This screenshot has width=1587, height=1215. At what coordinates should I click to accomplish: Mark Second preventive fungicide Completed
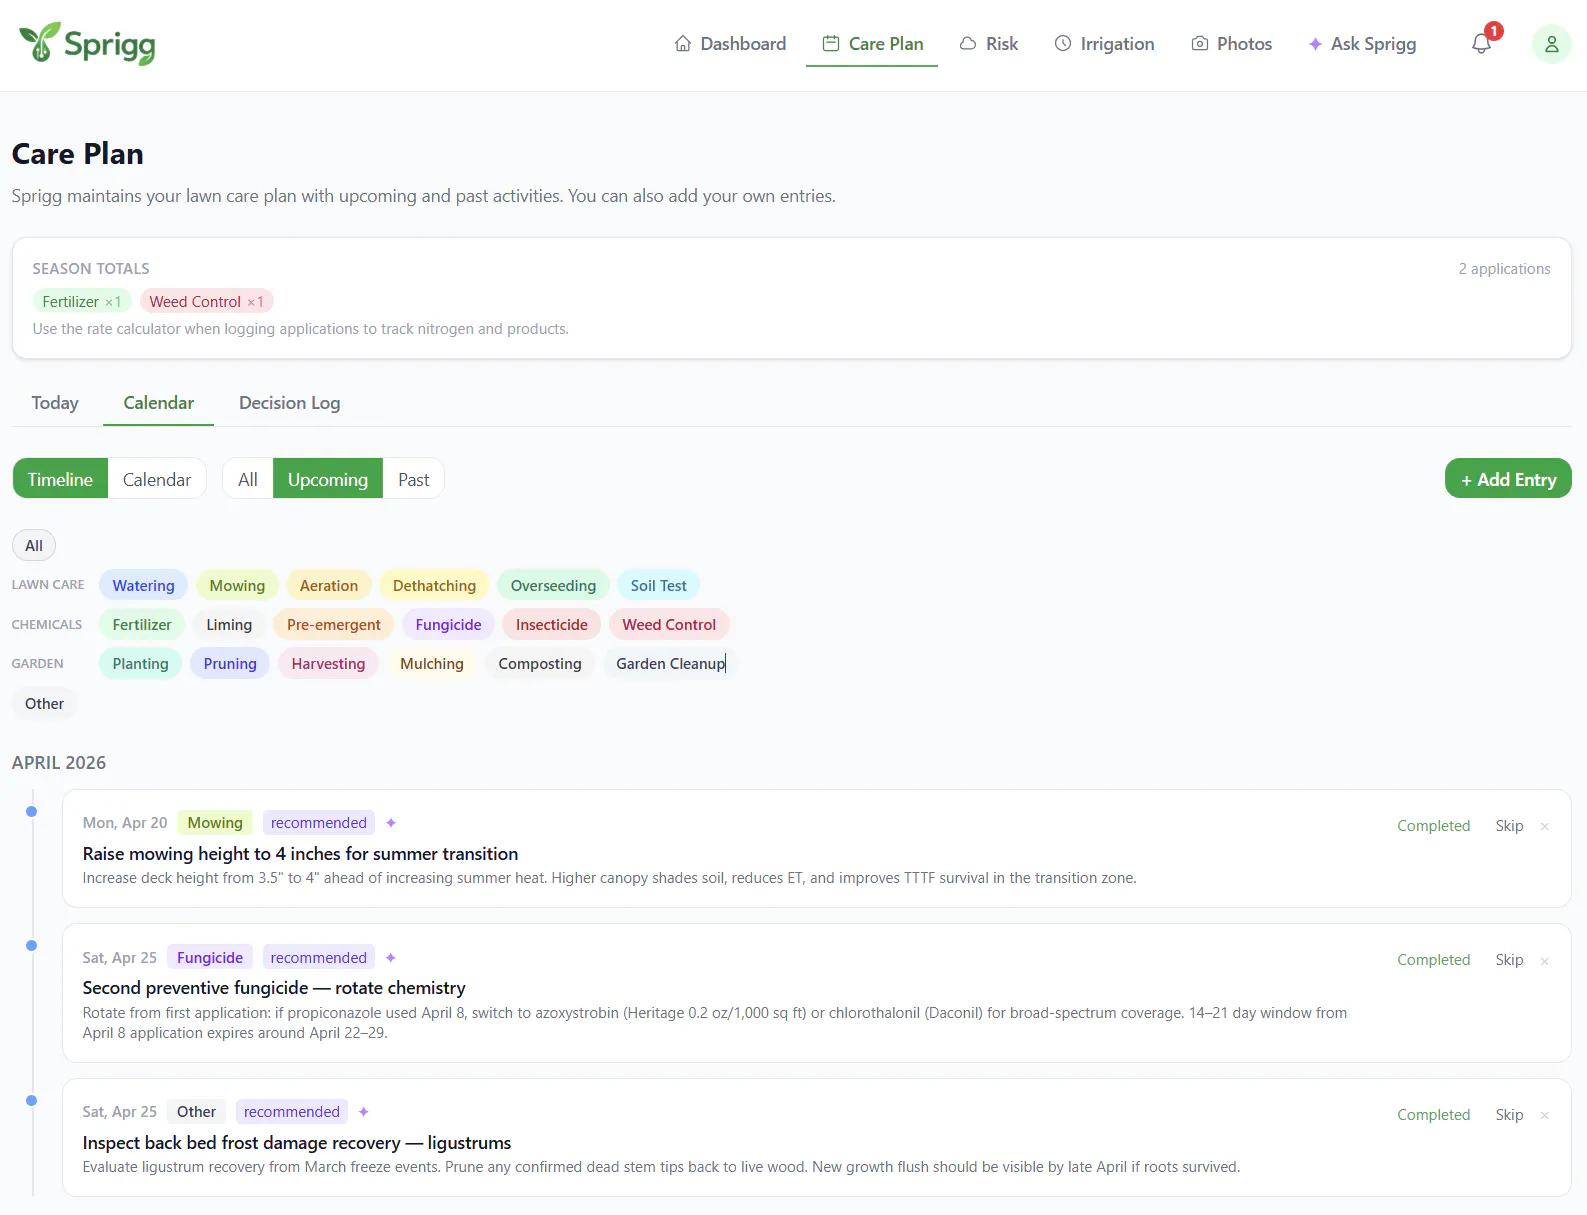[x=1433, y=960]
